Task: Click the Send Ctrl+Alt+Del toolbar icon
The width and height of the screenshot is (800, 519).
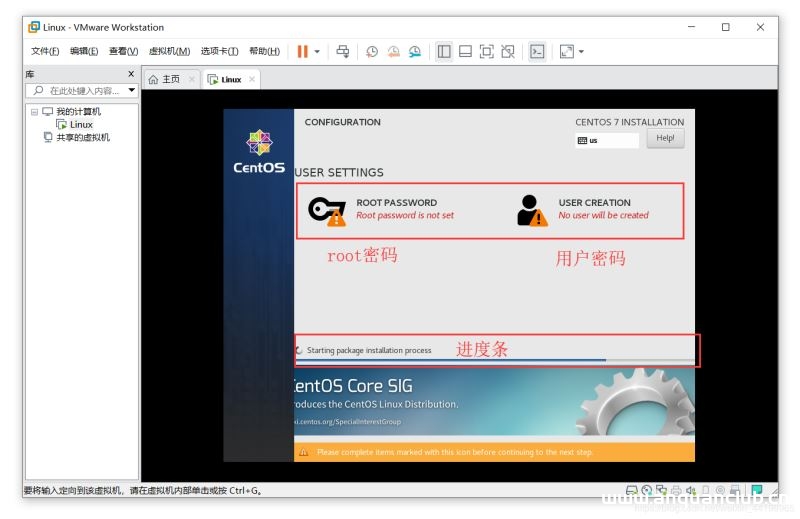Action: point(343,51)
